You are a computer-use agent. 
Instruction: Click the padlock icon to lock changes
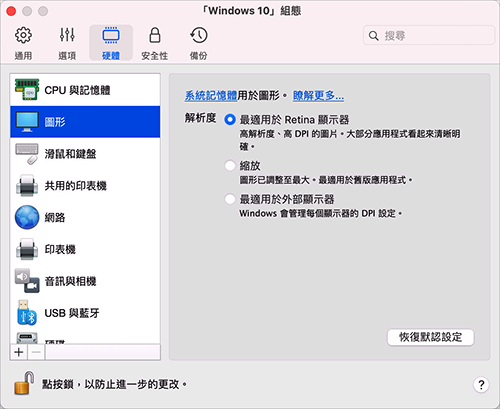24,383
